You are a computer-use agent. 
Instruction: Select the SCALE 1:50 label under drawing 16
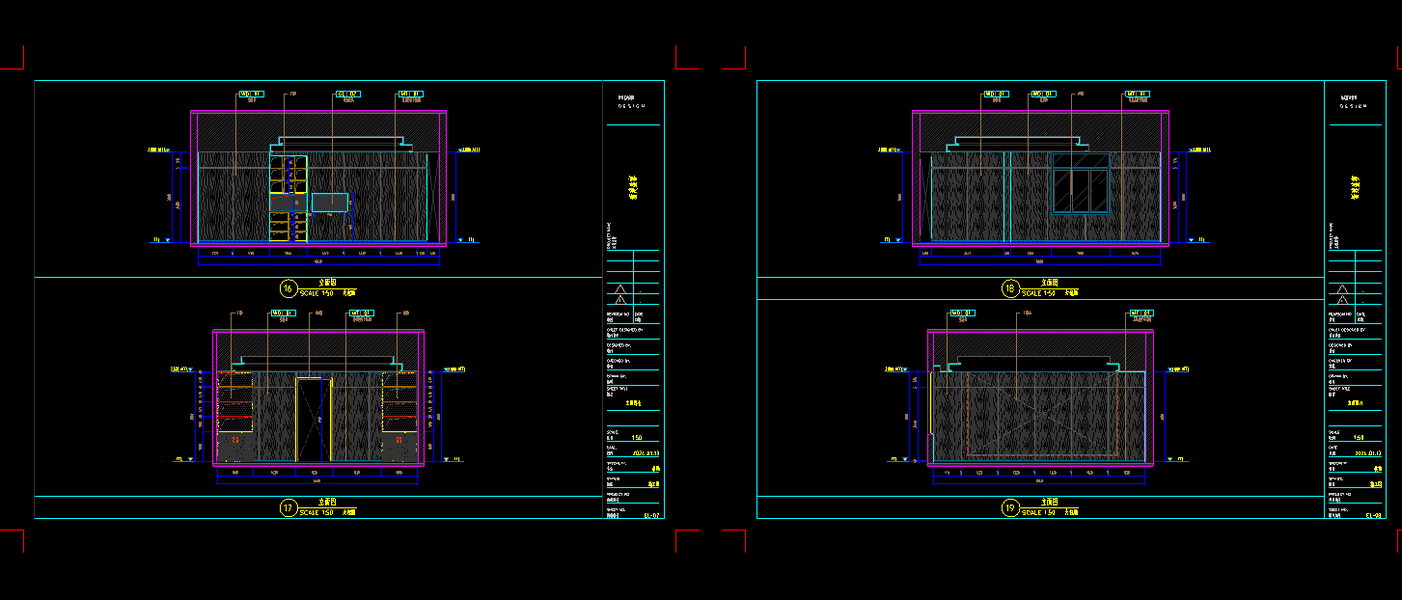click(x=318, y=293)
